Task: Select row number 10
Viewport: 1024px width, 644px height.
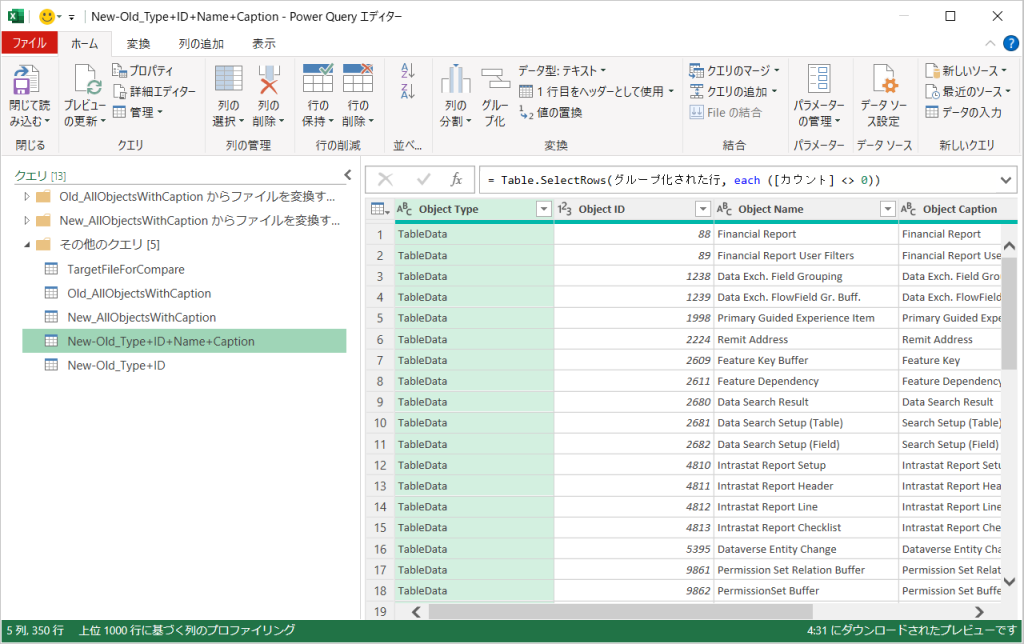Action: (380, 423)
